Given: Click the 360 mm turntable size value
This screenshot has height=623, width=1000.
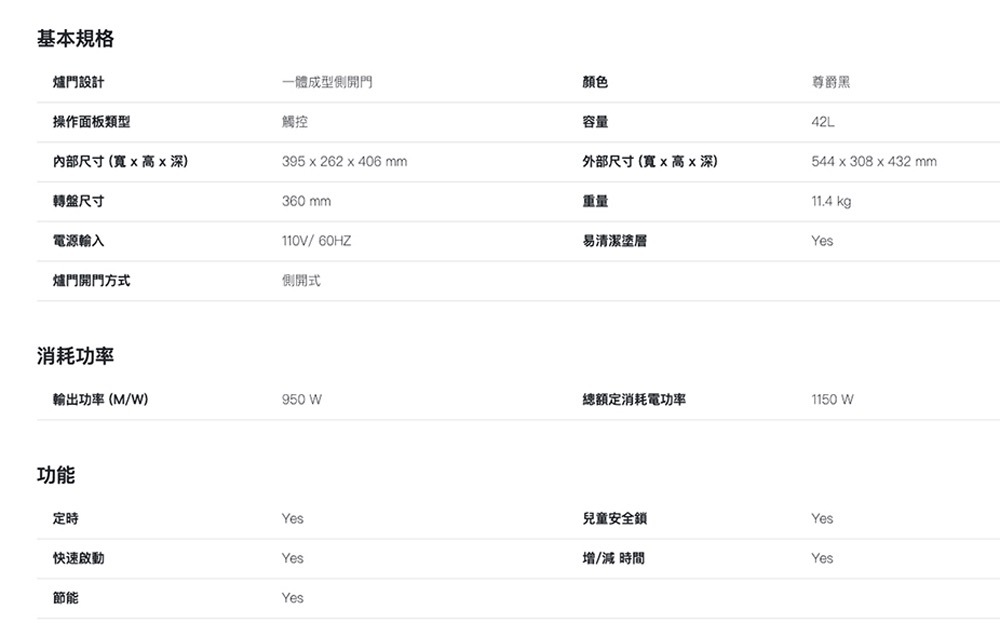Looking at the screenshot, I should tap(306, 202).
